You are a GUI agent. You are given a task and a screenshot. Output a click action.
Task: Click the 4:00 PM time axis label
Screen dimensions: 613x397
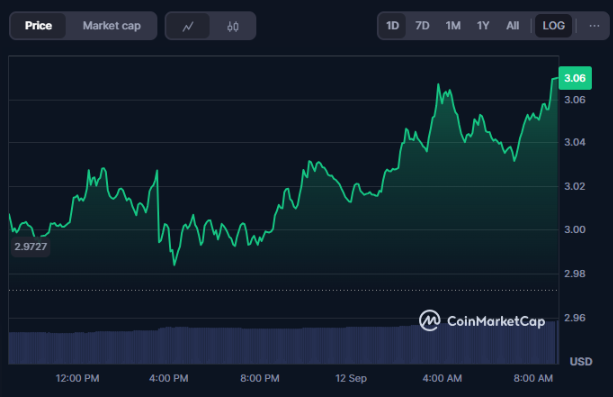pyautogui.click(x=168, y=378)
